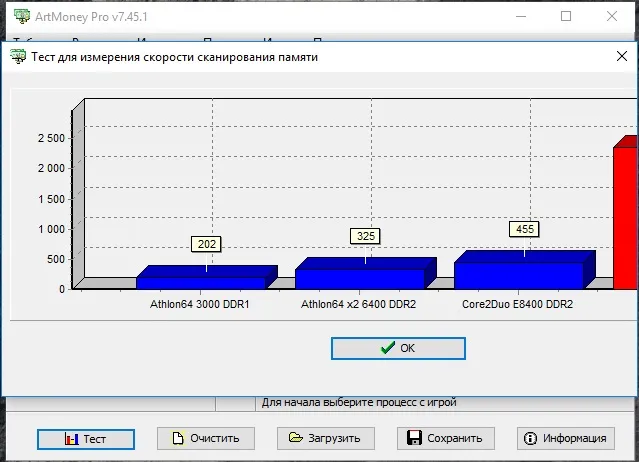The height and width of the screenshot is (462, 639).
Task: Click the floppy disk icon on Сохранить
Action: (x=414, y=438)
